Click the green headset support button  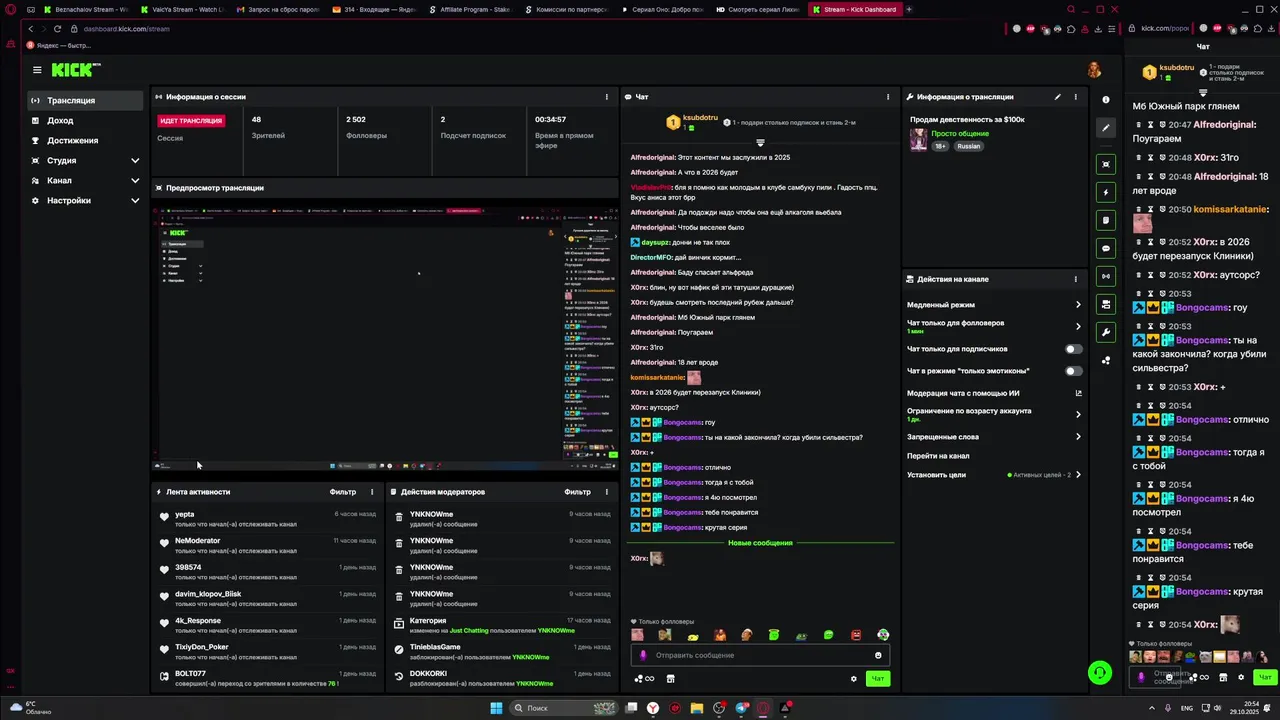pyautogui.click(x=1100, y=673)
